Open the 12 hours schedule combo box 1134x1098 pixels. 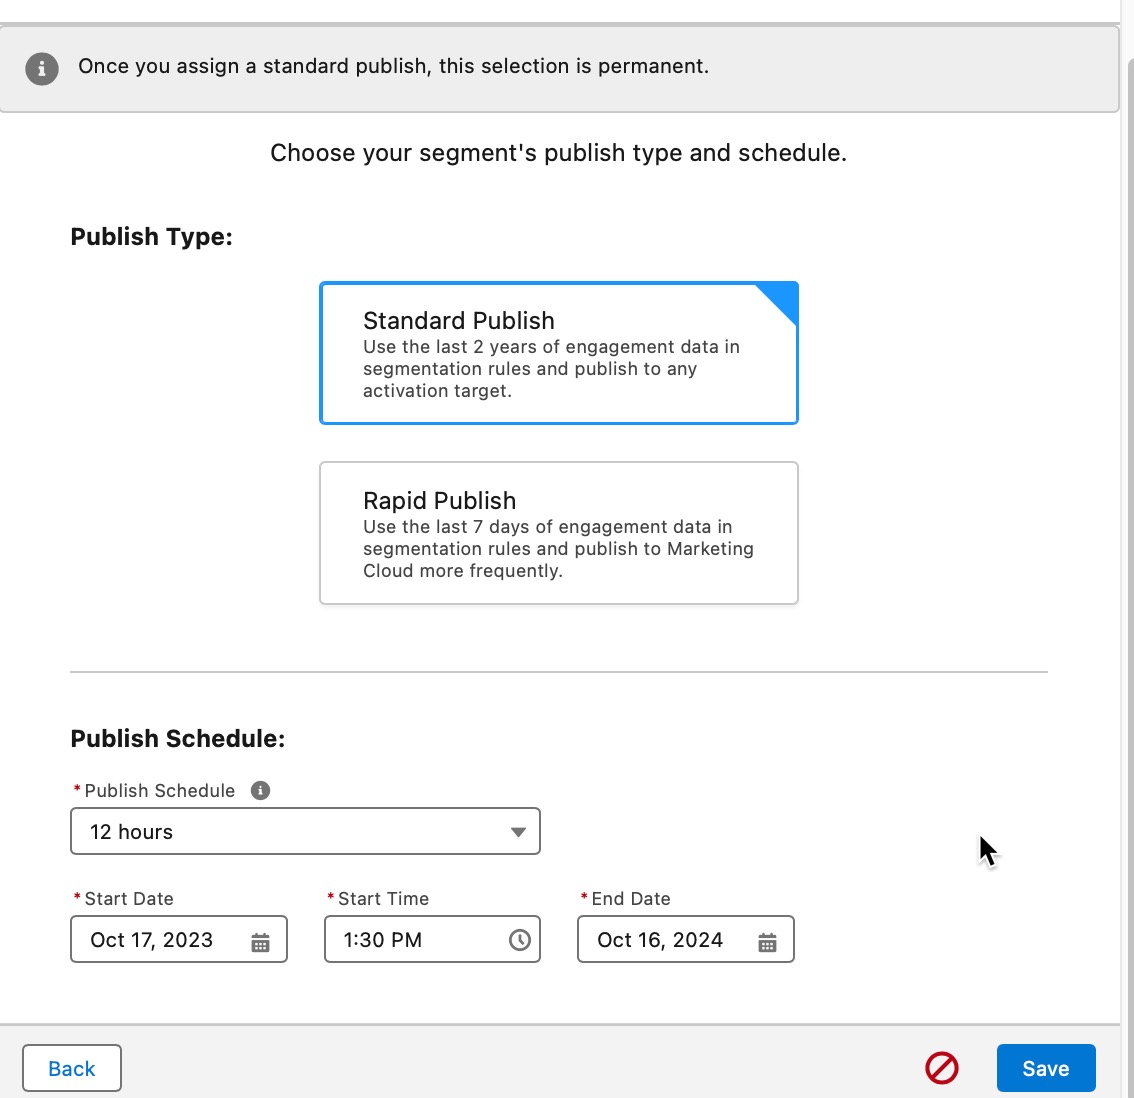point(305,831)
